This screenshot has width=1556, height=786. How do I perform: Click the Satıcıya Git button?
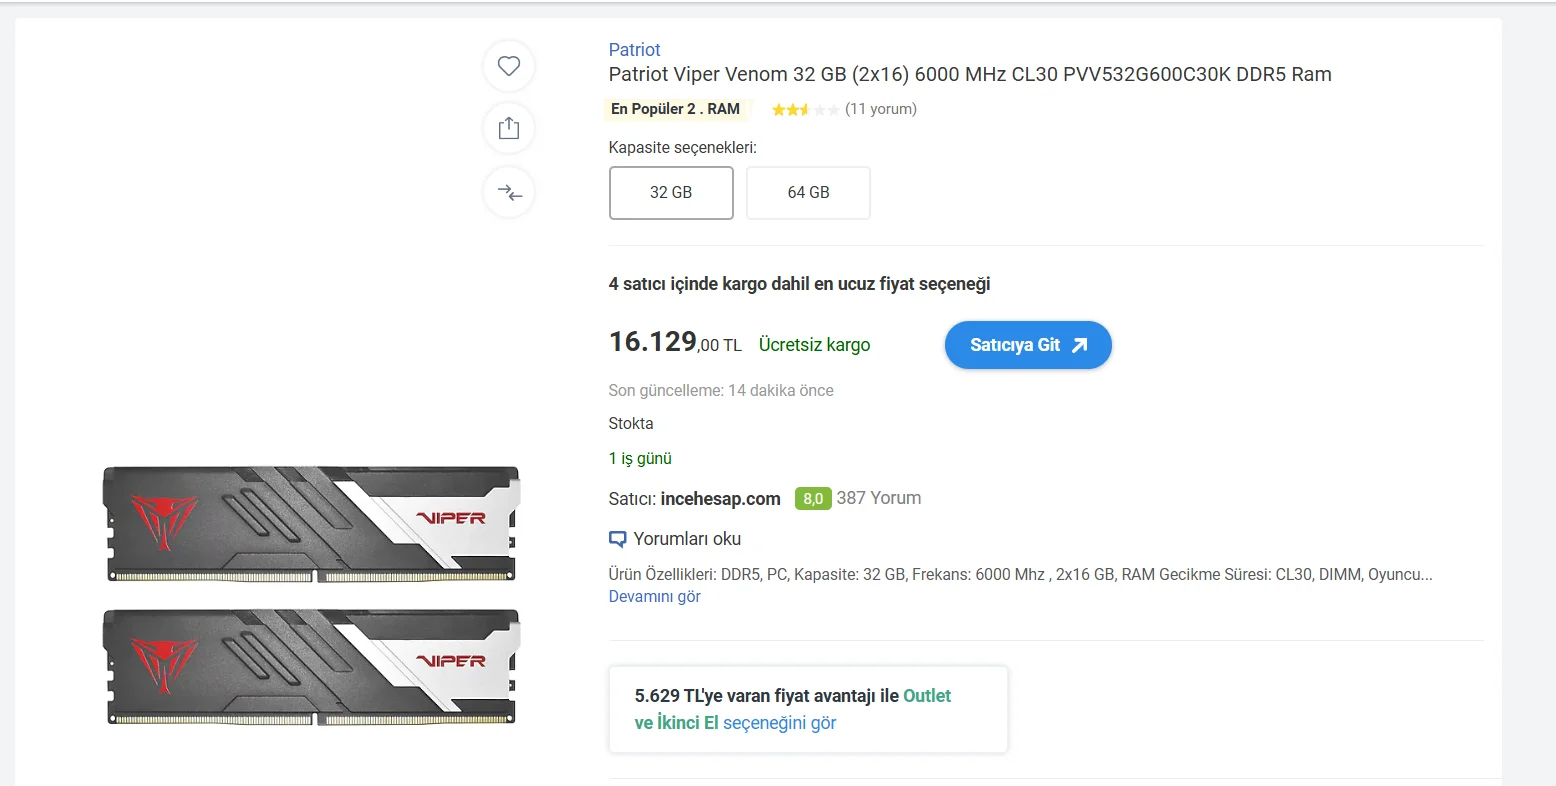pos(1028,345)
